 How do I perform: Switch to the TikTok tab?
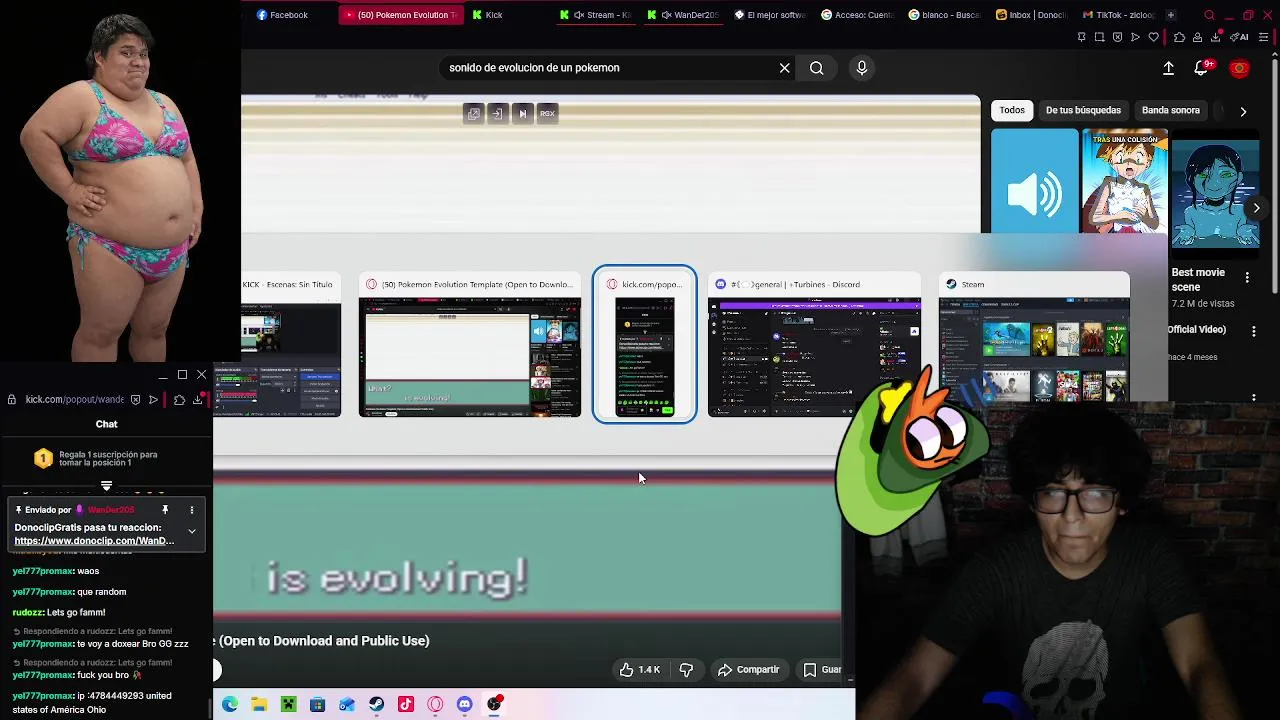[x=1117, y=15]
